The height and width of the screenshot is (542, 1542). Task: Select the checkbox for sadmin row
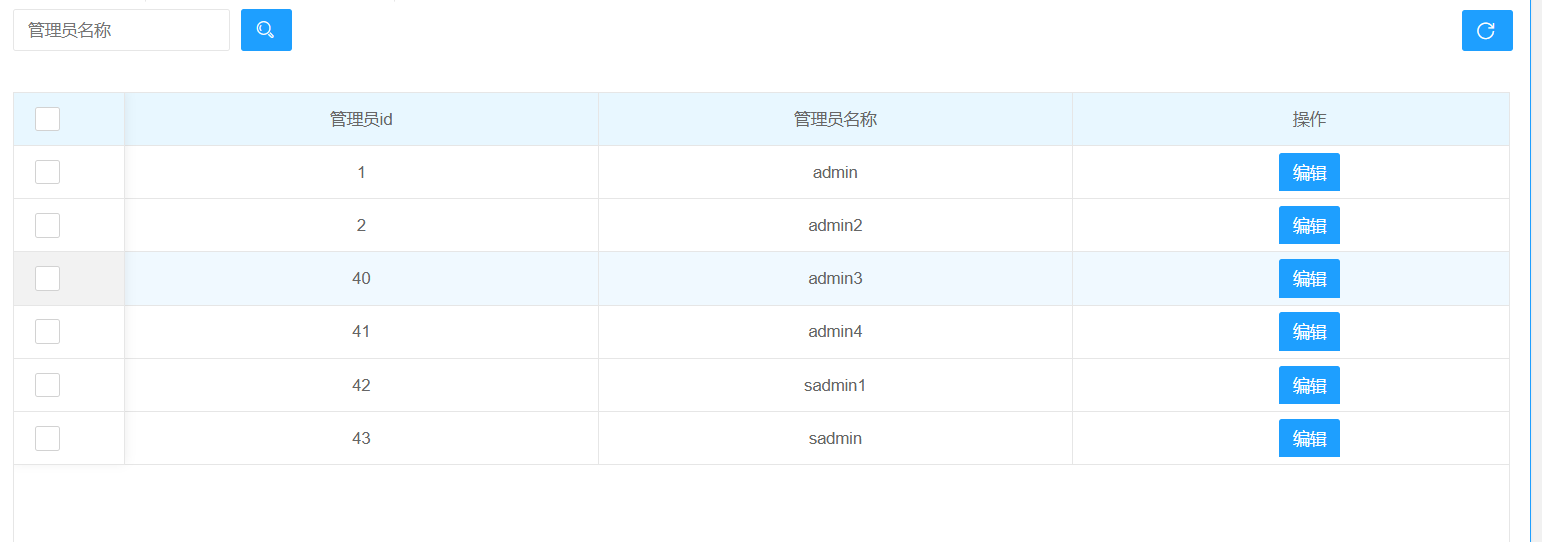pos(47,438)
